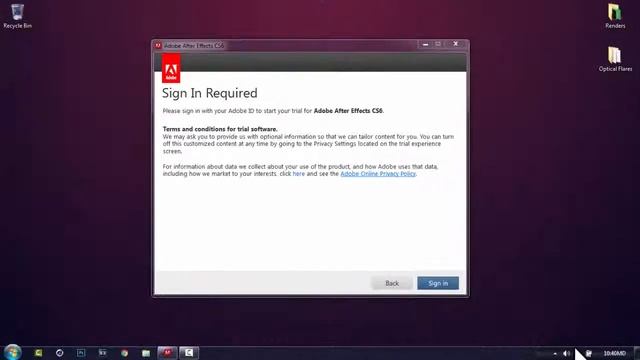Follow the 'here' link about data collection
The width and height of the screenshot is (640, 360).
pos(299,173)
